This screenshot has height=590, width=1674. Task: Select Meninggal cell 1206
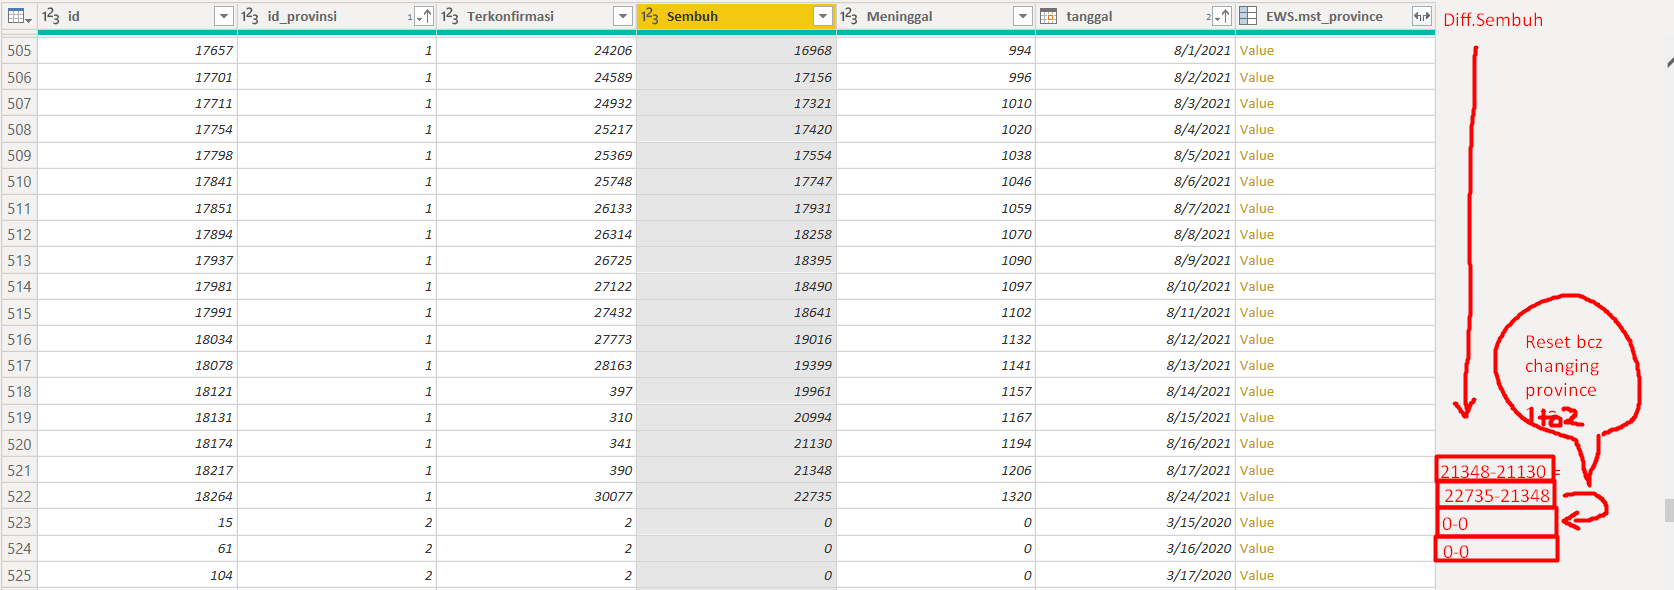[935, 471]
